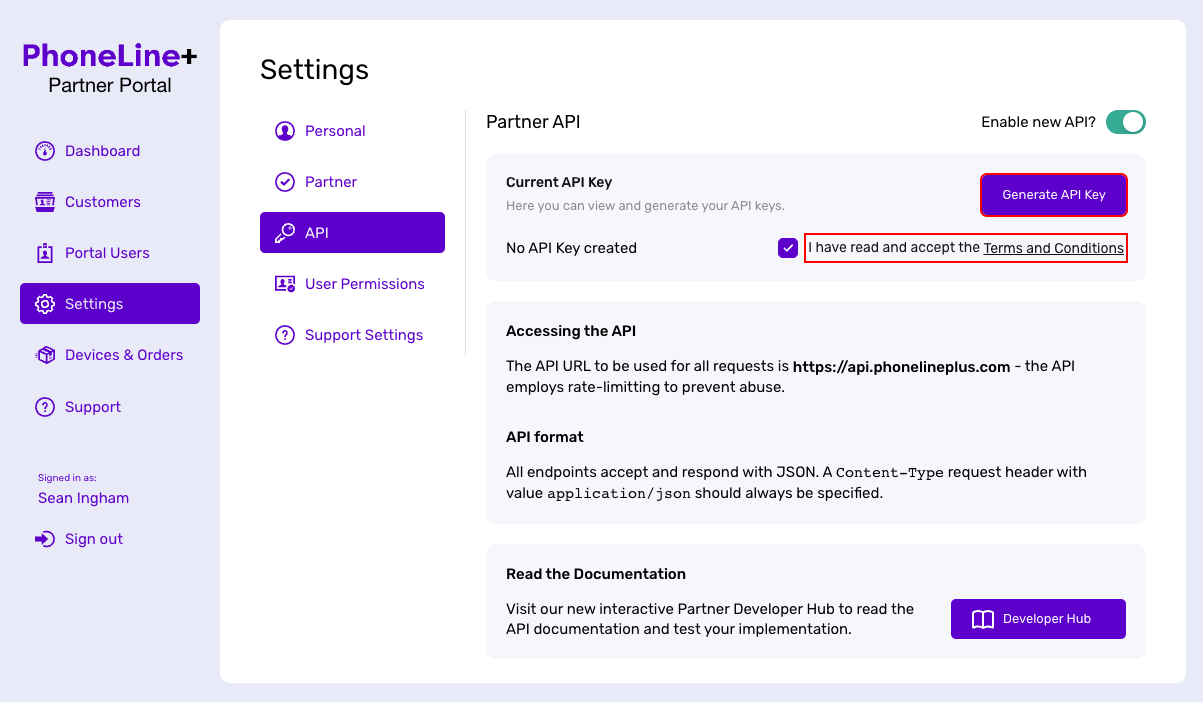Open the Customers menu item
This screenshot has height=702, width=1203.
(x=110, y=202)
